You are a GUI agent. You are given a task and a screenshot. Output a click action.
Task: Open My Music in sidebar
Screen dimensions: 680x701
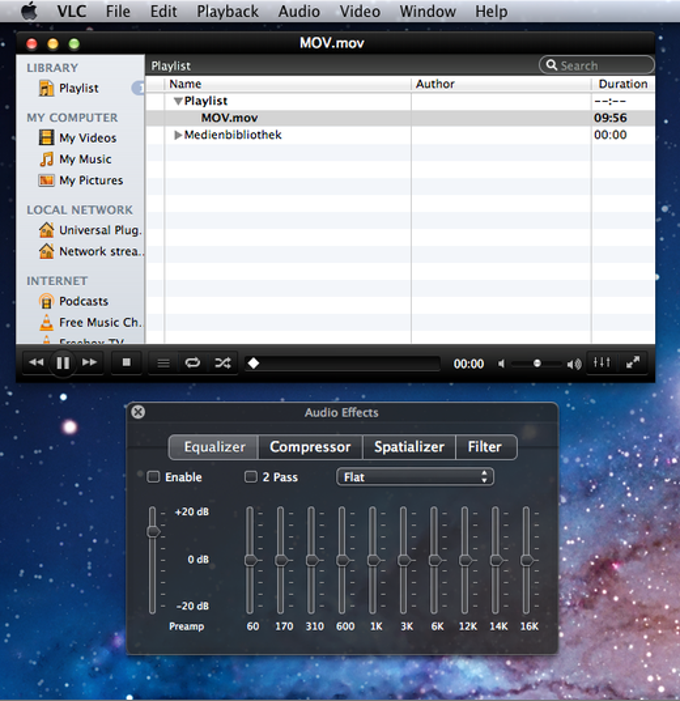75,159
